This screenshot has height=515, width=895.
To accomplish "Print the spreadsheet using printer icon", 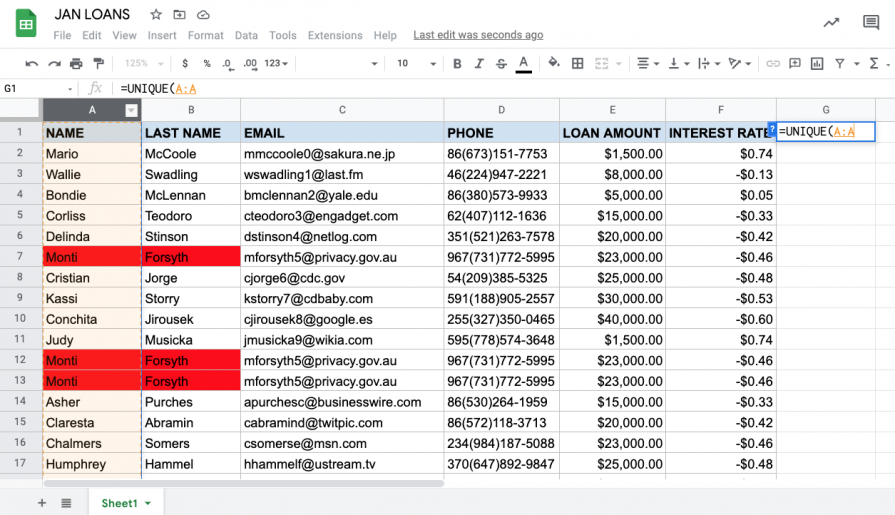I will [x=76, y=64].
